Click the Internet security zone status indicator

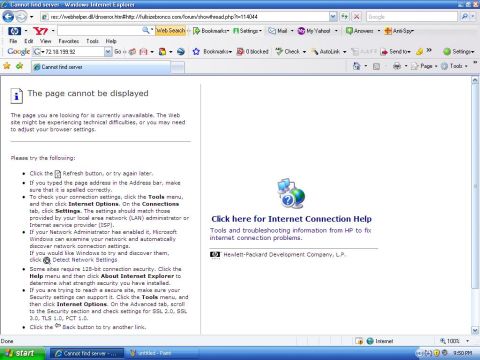point(380,341)
